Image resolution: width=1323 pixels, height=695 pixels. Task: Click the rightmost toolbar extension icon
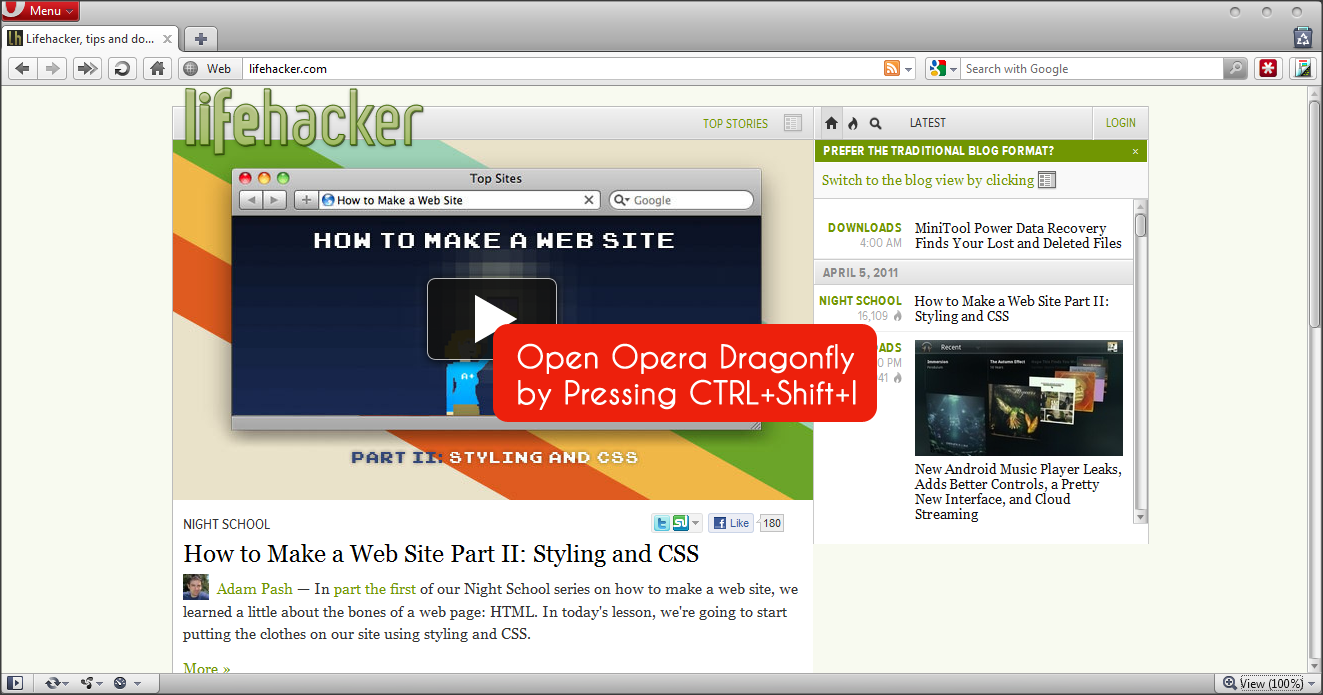(x=1302, y=69)
